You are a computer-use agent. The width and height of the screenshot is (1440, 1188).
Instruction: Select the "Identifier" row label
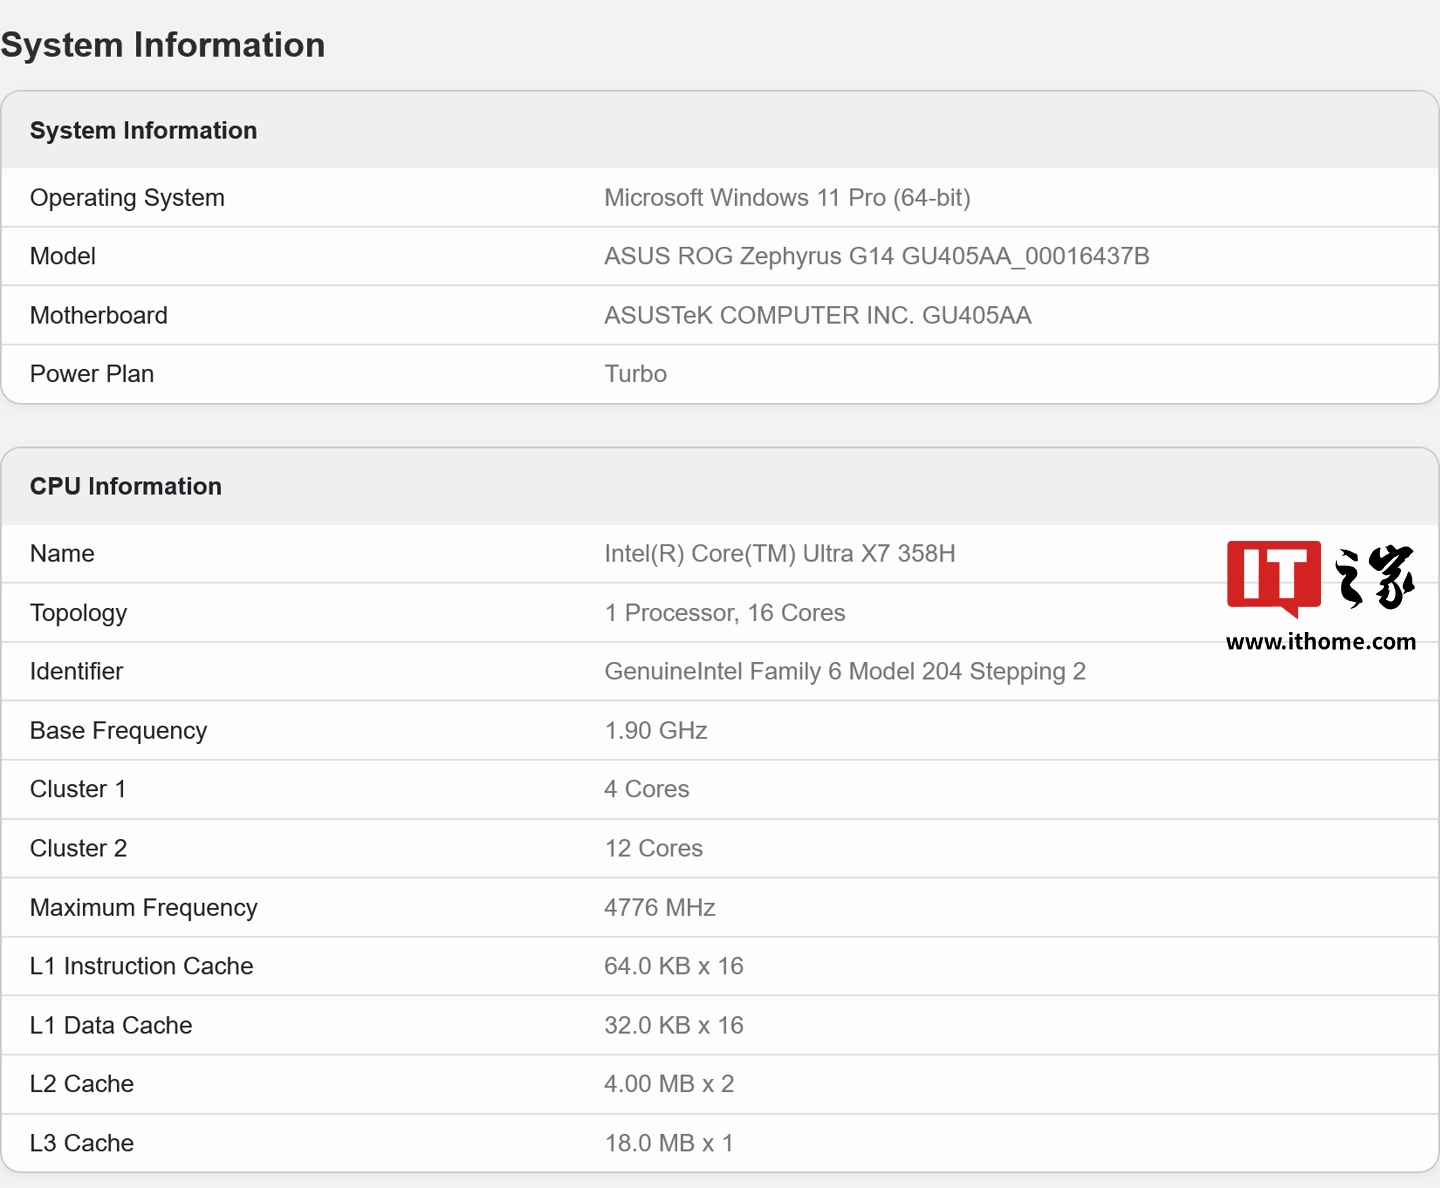pos(77,671)
